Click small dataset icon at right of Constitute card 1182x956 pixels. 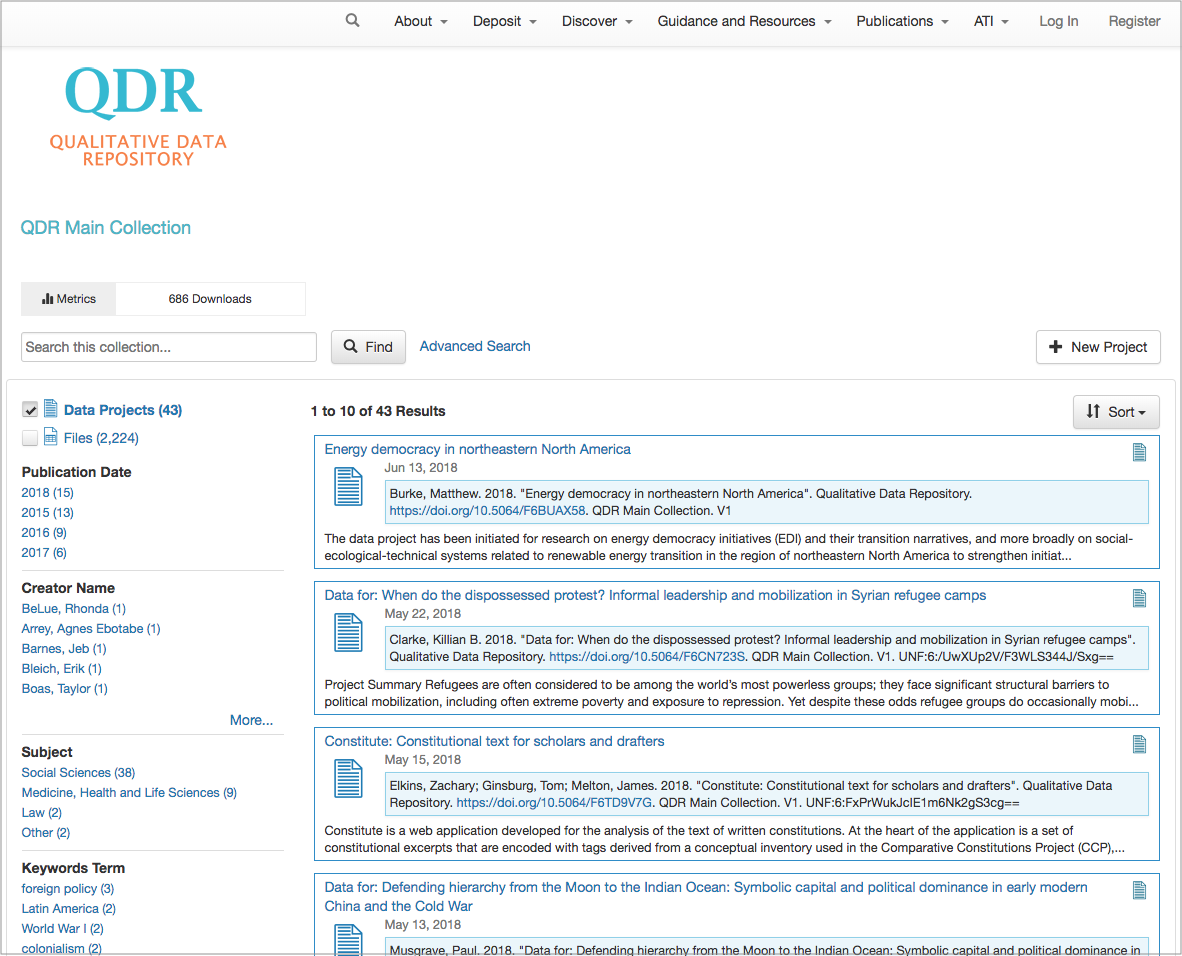tap(1139, 745)
